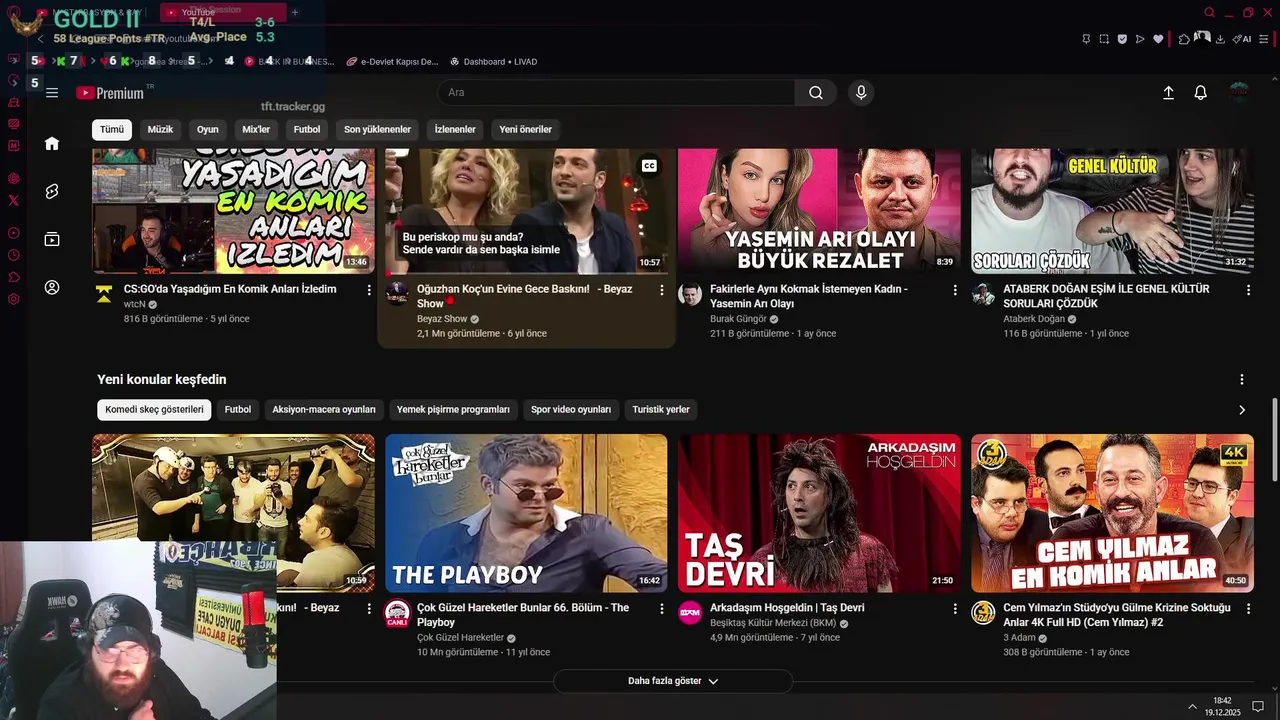Open e-Devlet Kapısı bookmark
Viewport: 1280px width, 720px height.
click(392, 61)
